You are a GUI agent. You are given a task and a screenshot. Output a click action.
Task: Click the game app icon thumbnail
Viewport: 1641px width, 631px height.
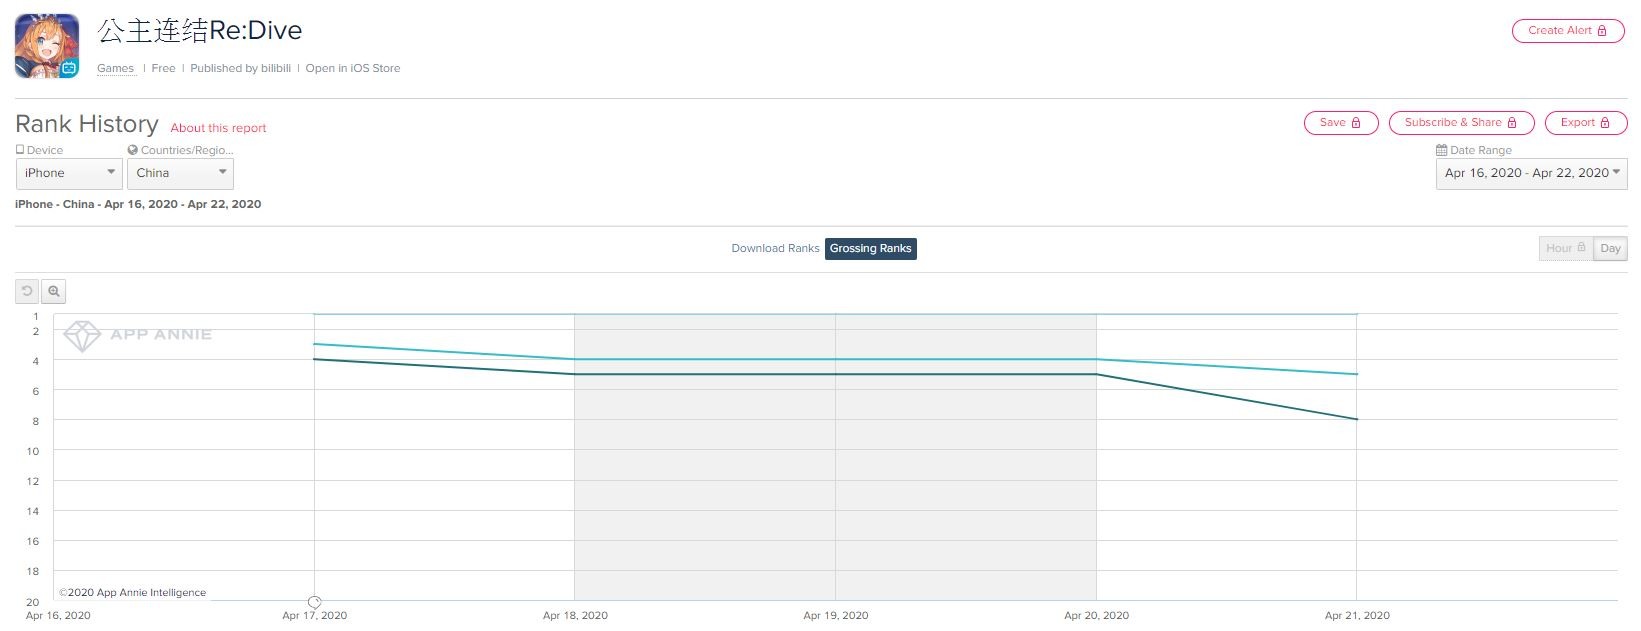pos(47,46)
